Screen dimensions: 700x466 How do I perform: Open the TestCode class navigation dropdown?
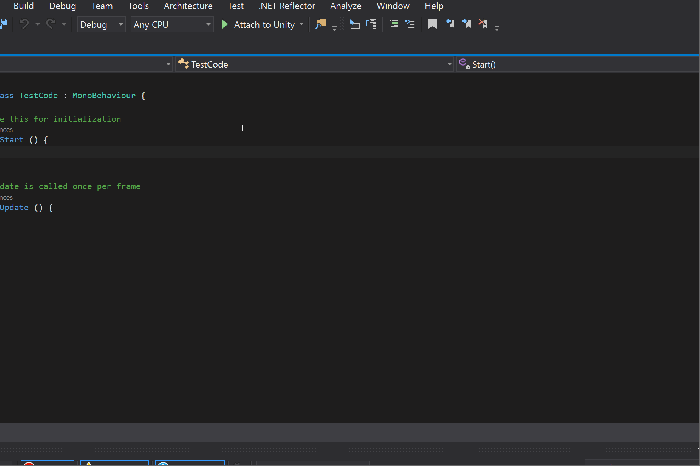tap(315, 65)
